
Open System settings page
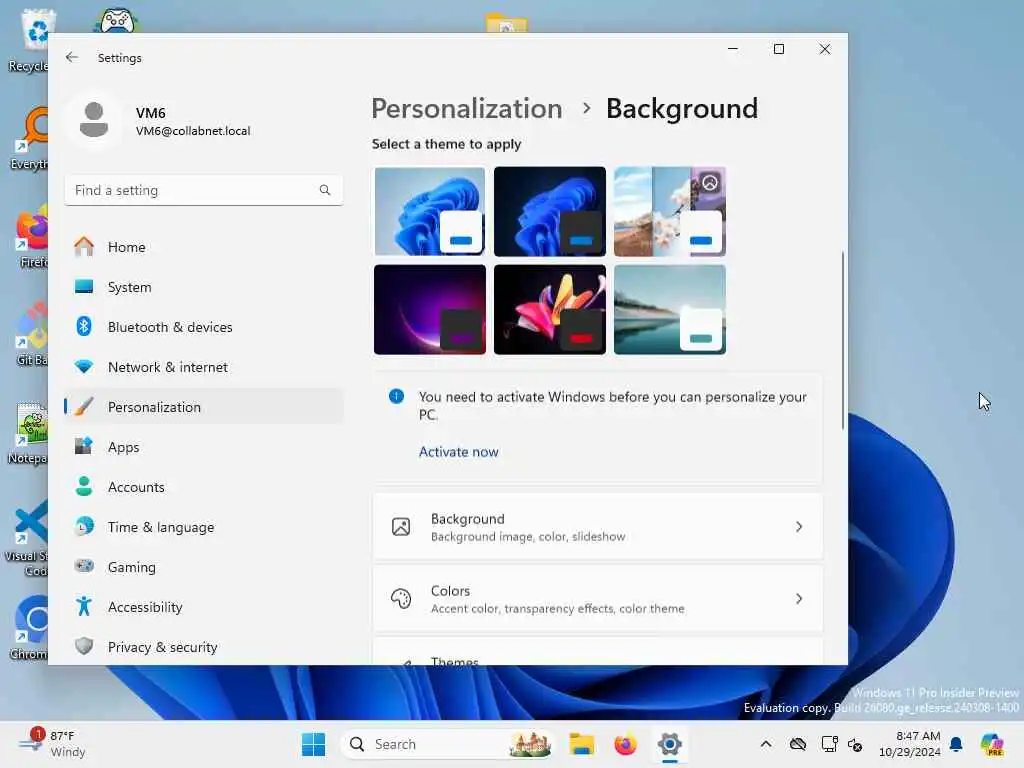click(204, 287)
